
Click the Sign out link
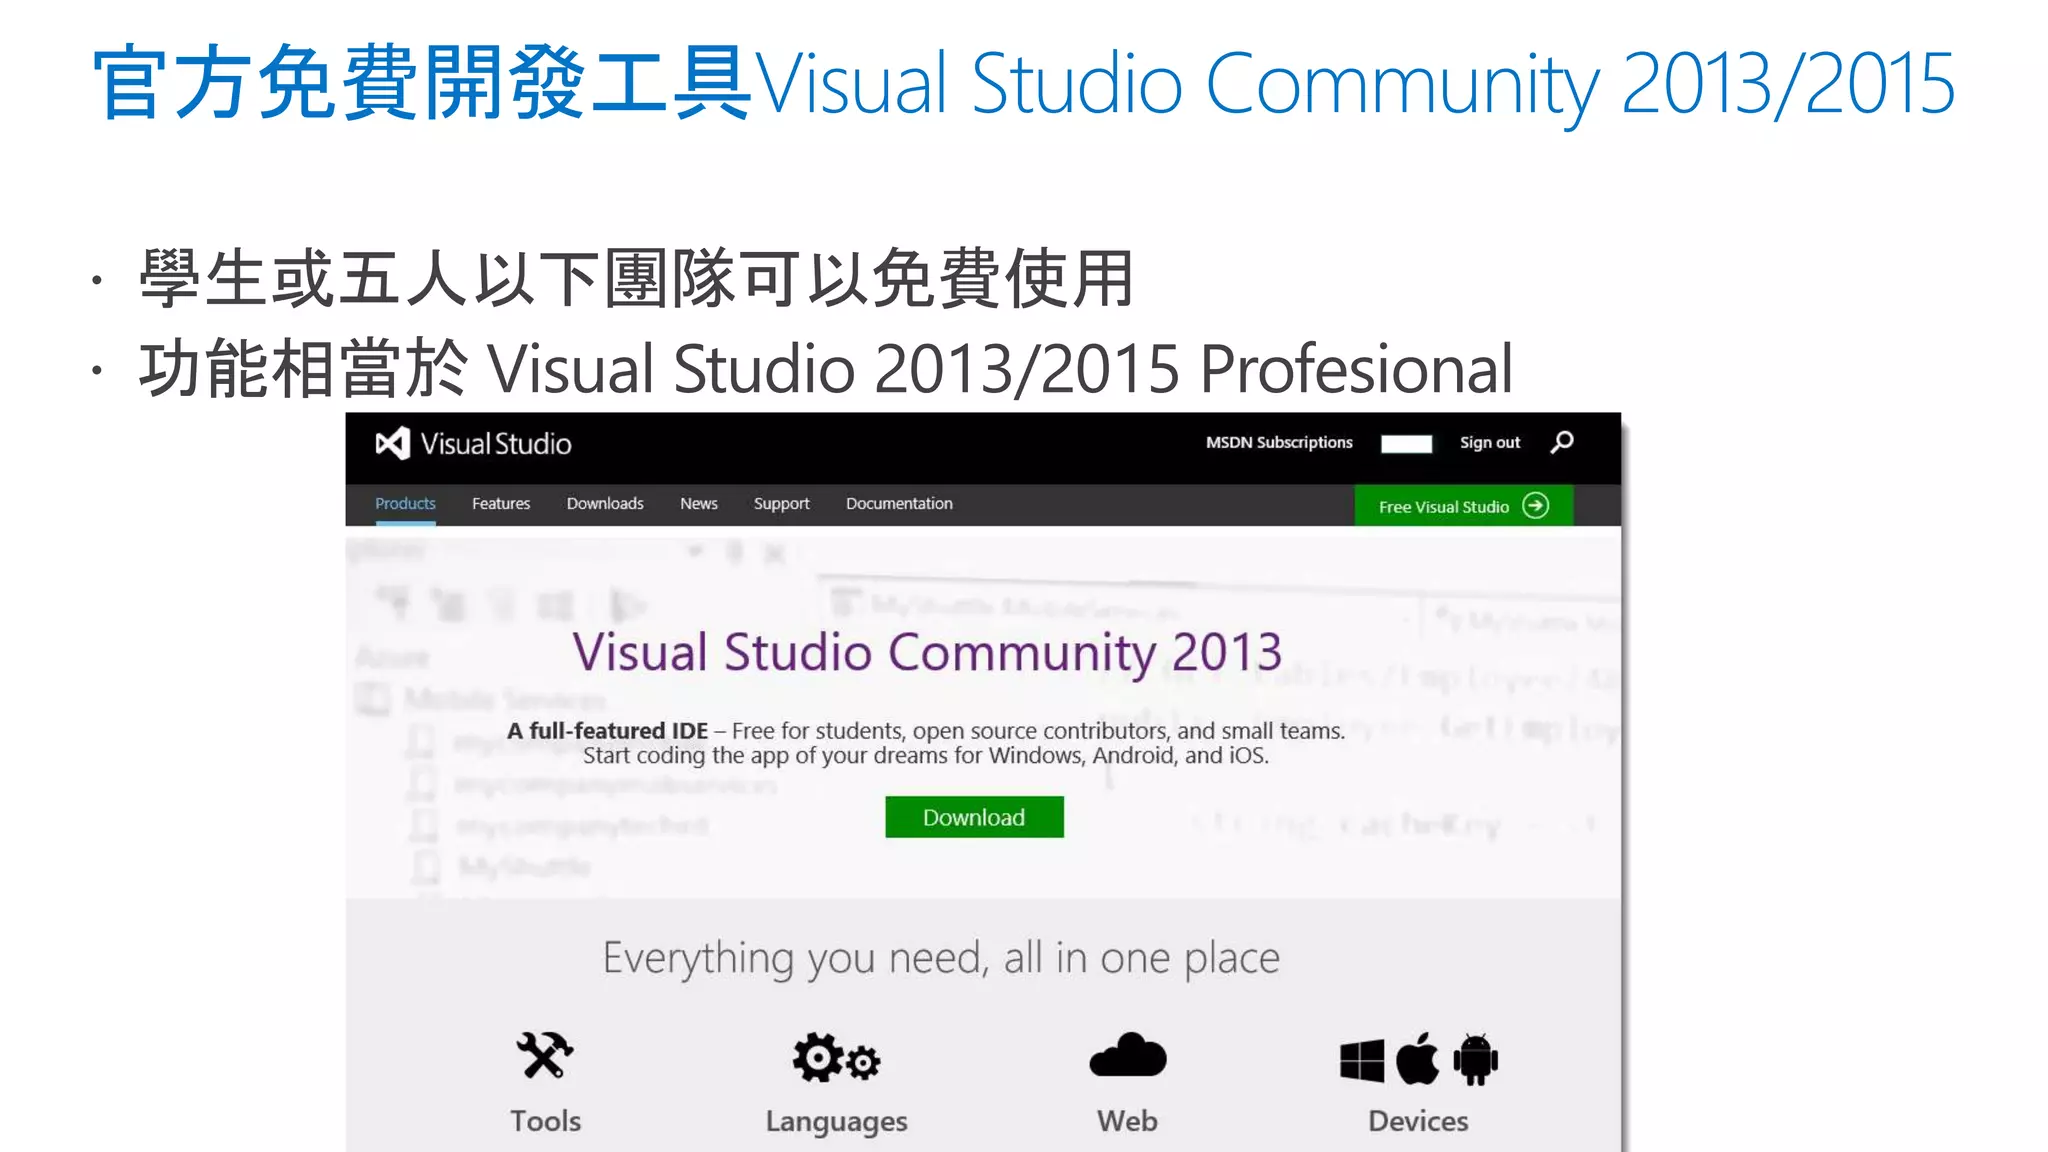[x=1489, y=443]
